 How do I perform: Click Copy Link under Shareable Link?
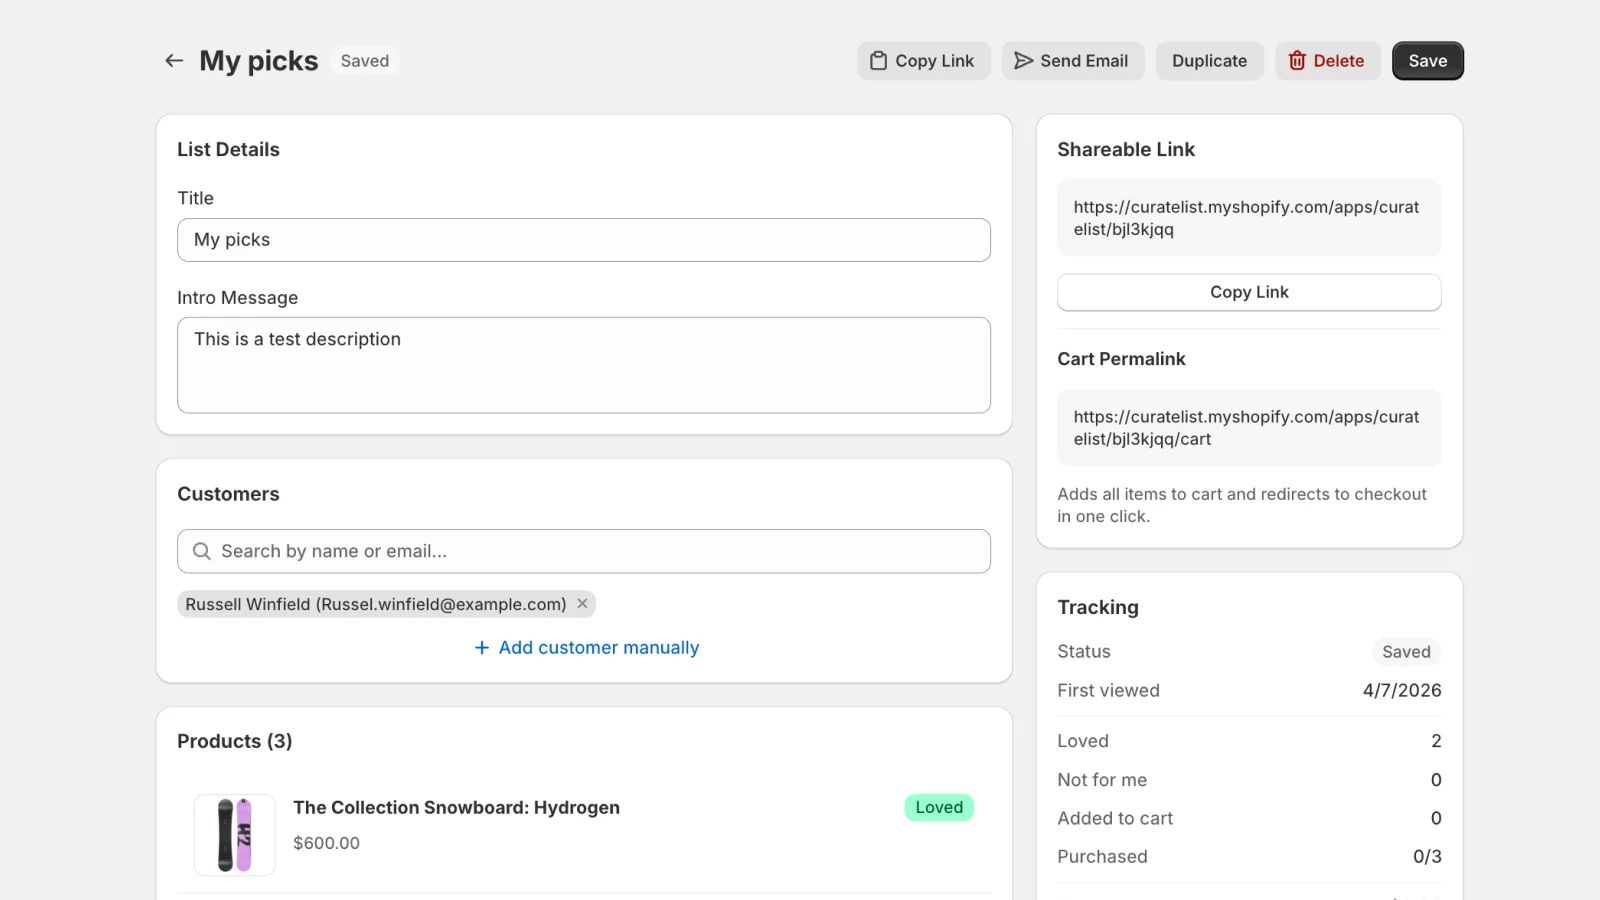(1248, 292)
